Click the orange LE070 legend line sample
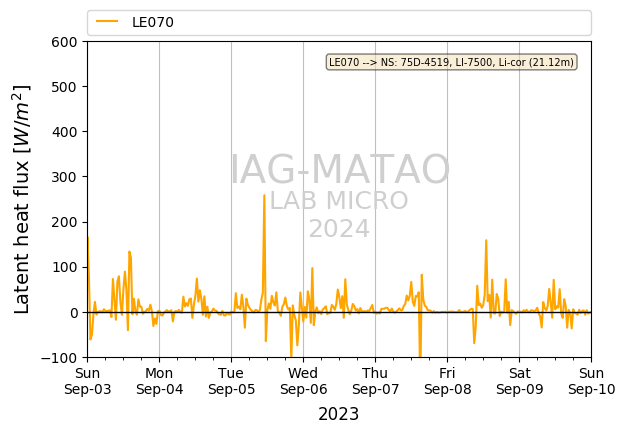The image size is (625, 434). coord(107,22)
